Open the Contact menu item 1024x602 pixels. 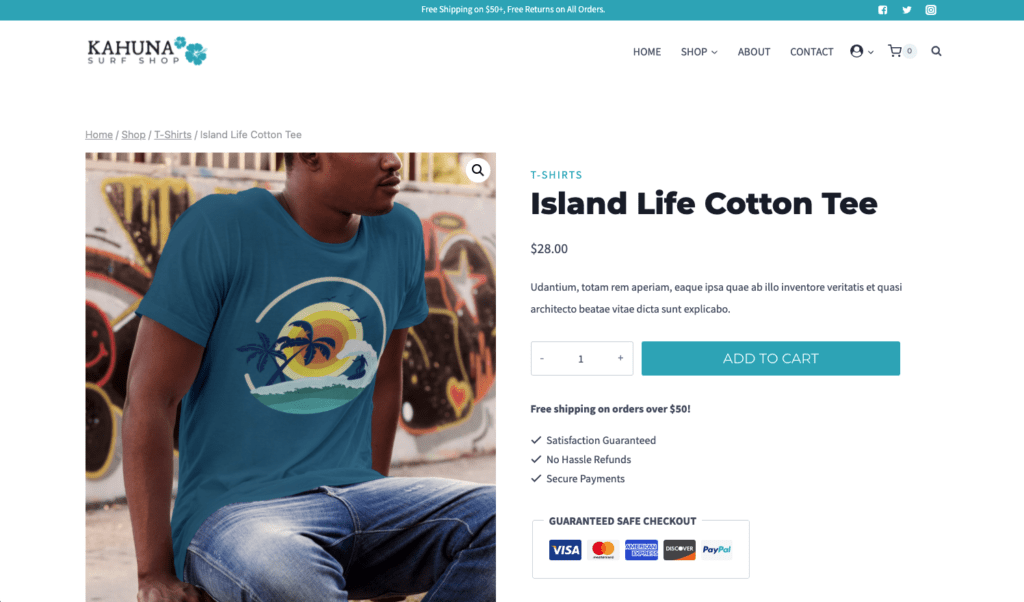coord(811,52)
